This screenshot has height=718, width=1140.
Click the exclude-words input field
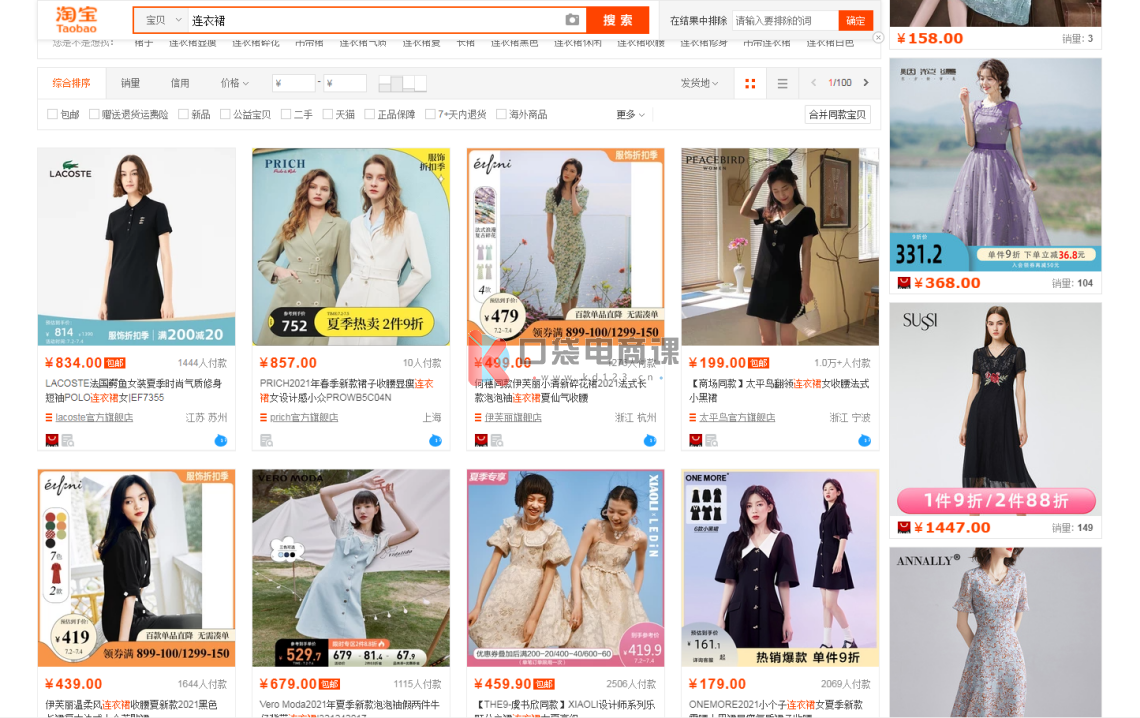pos(785,20)
